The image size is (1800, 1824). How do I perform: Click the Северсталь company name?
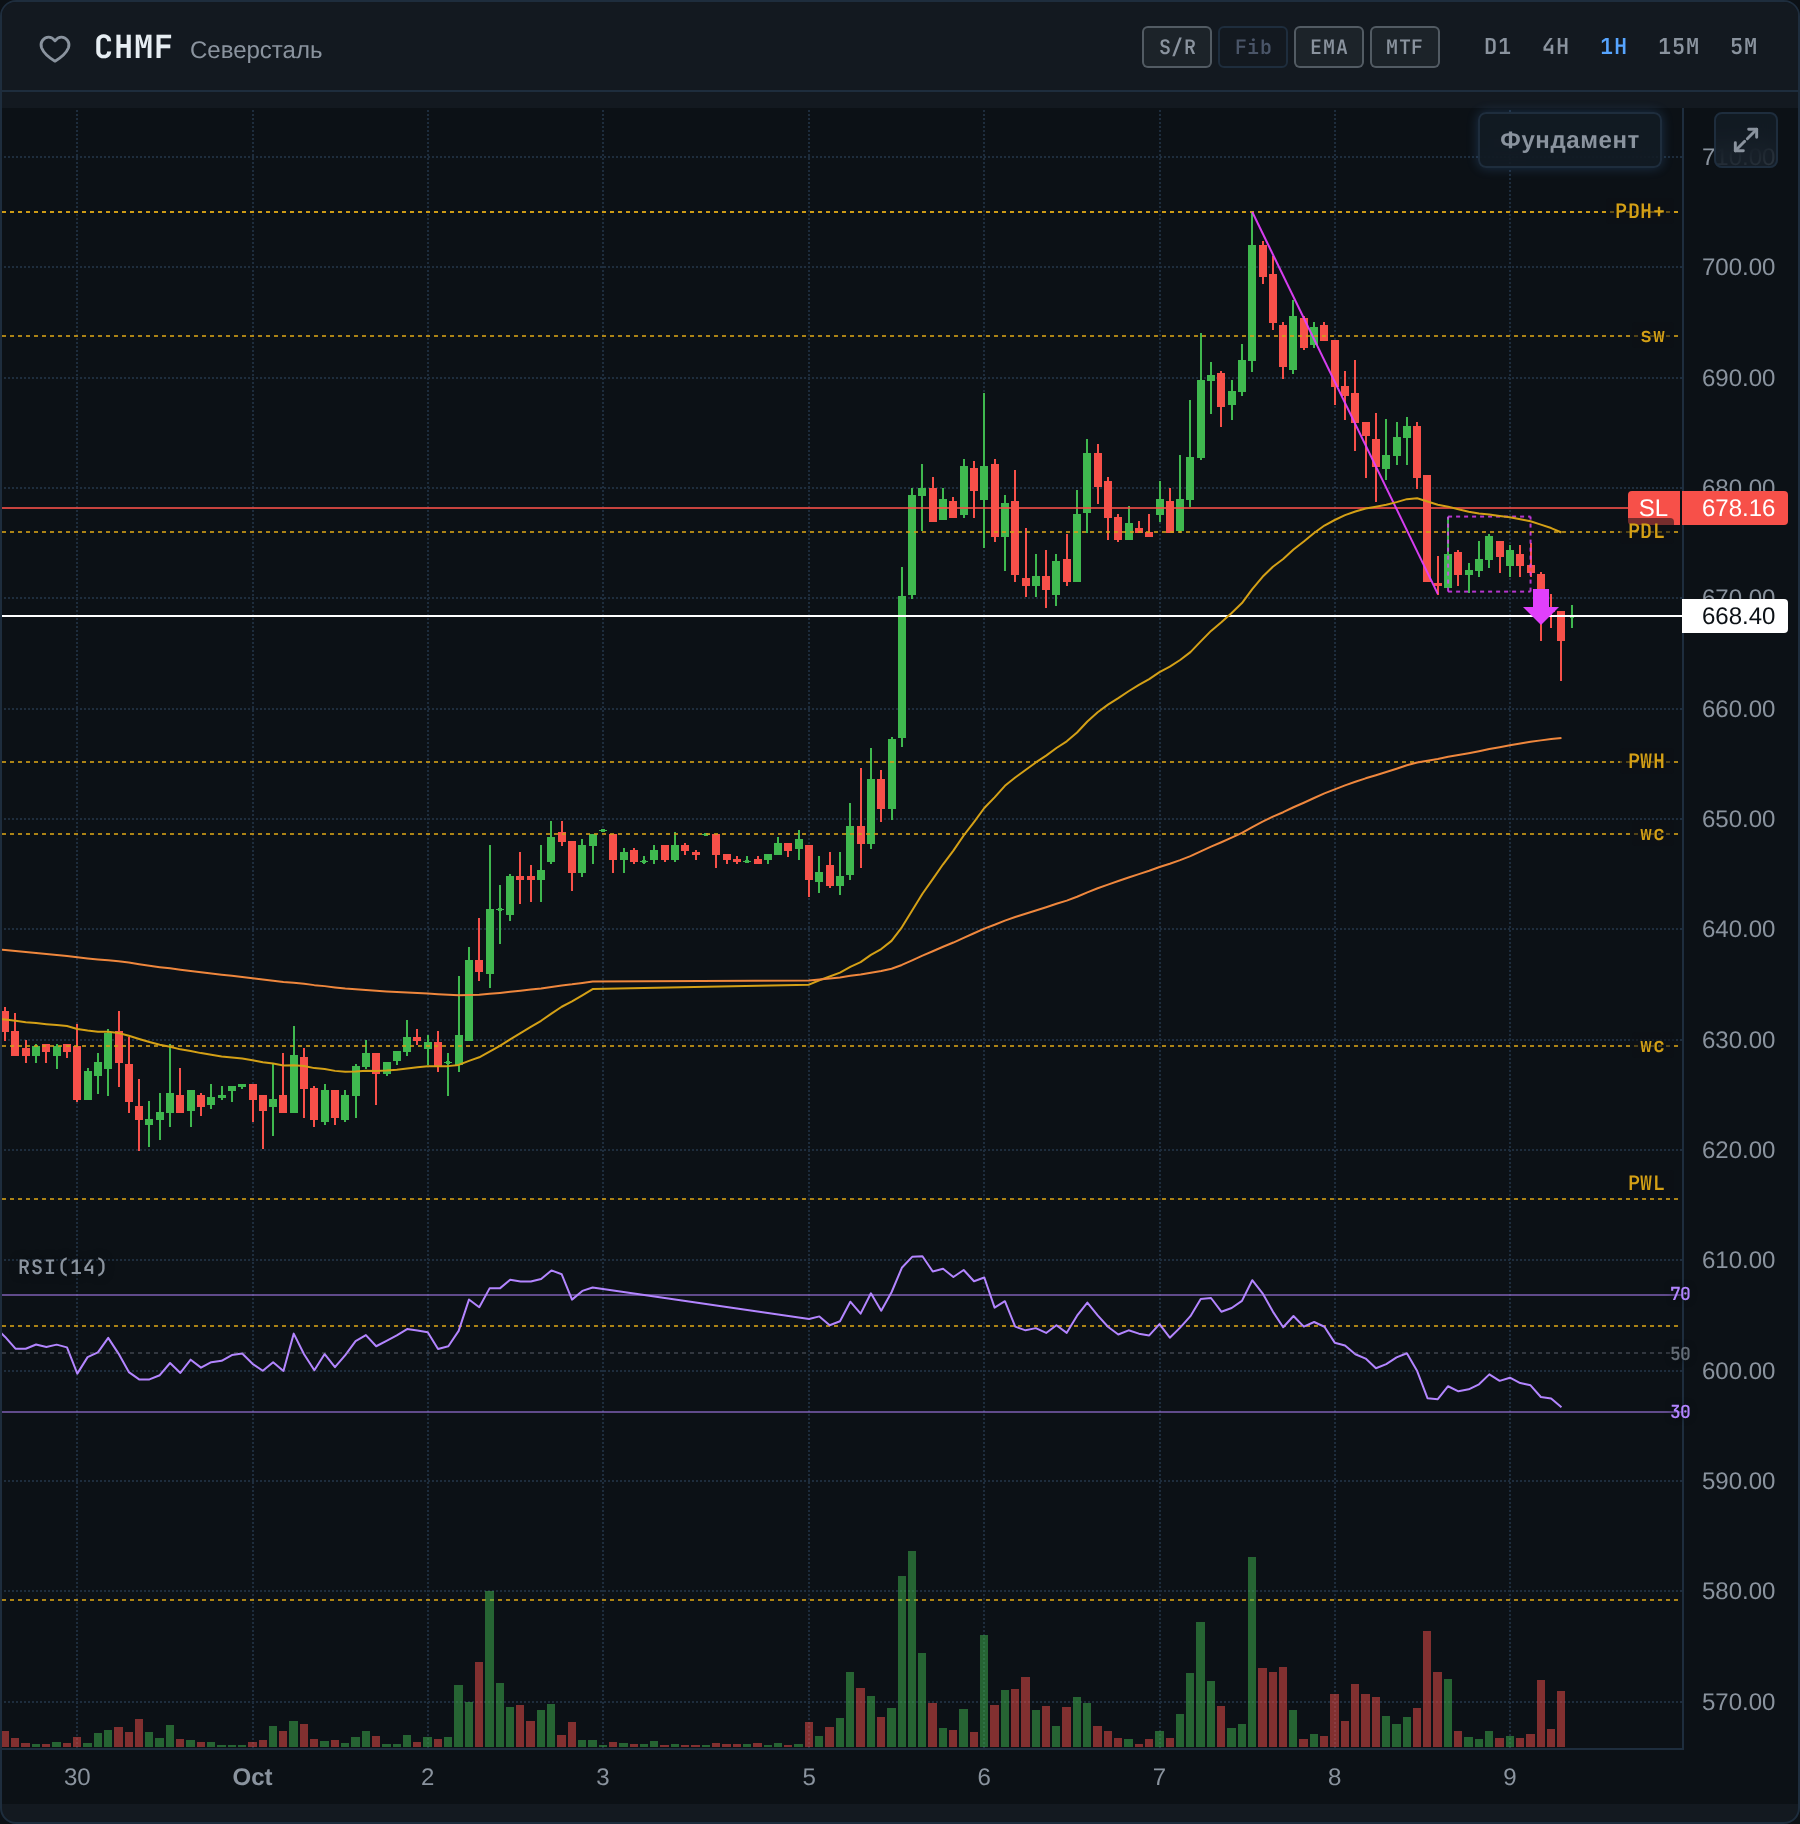pos(256,50)
